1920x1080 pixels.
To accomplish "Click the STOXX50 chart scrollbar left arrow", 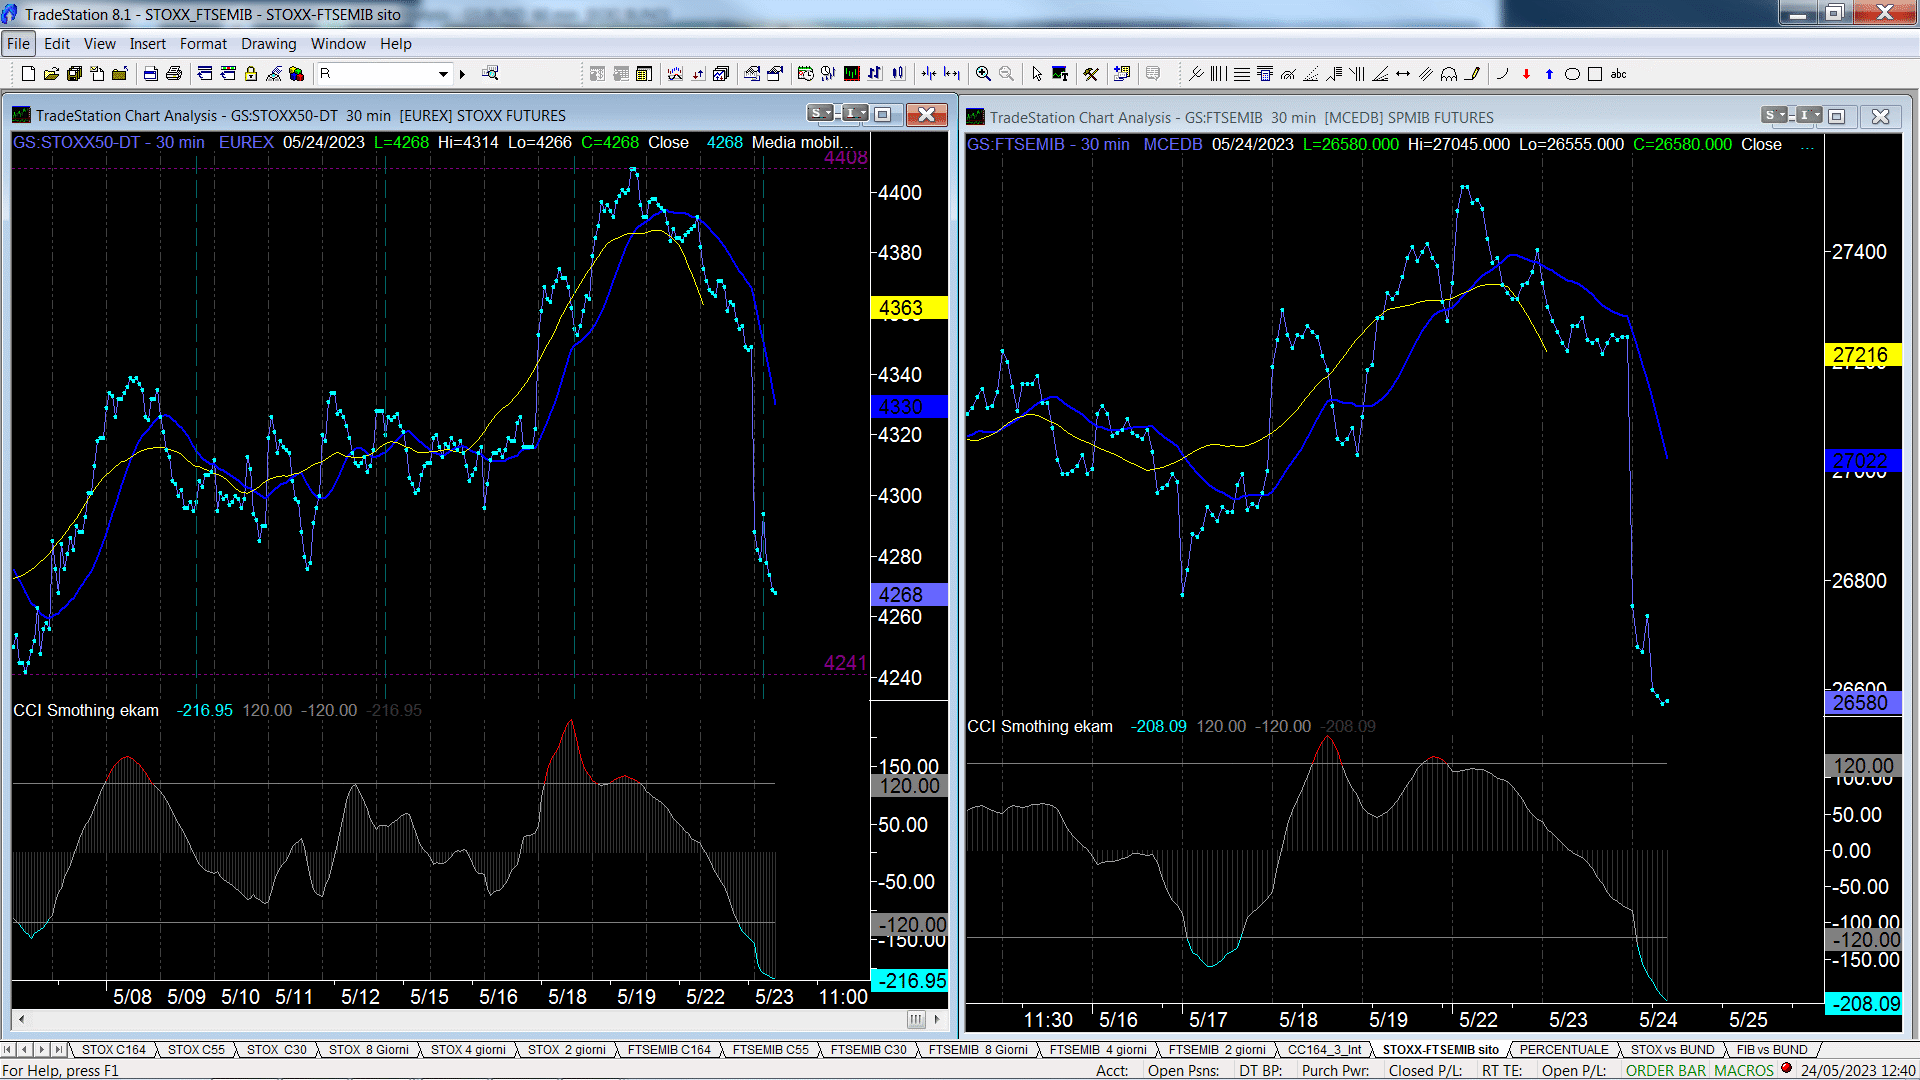I will (x=21, y=1019).
